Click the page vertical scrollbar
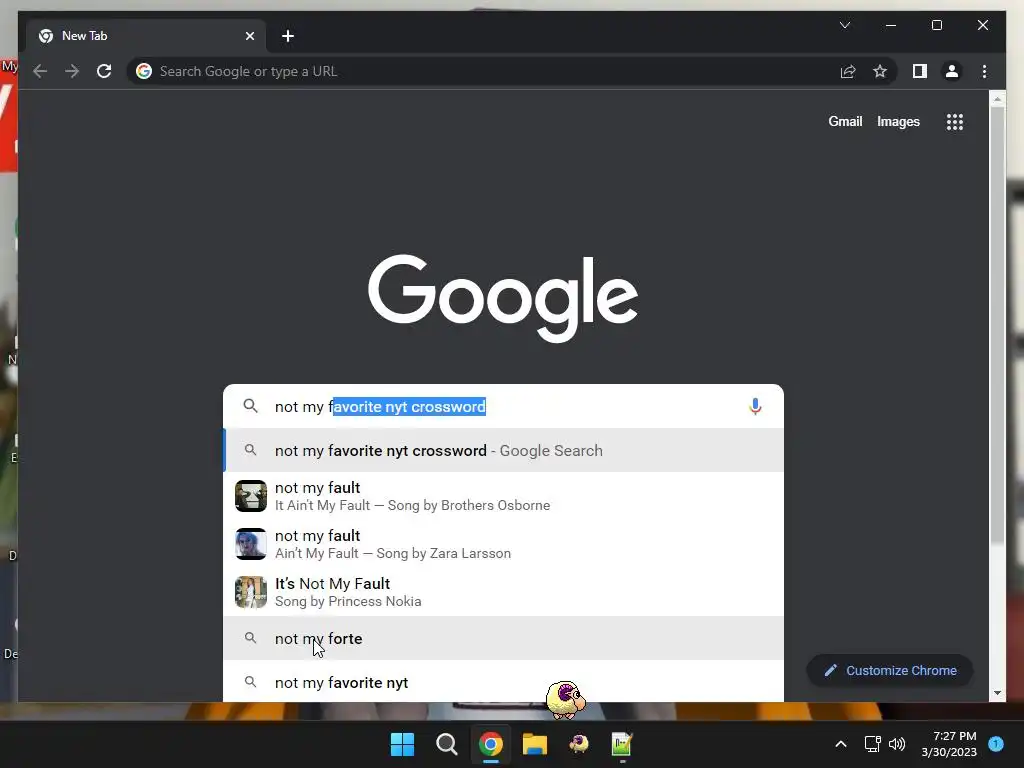This screenshot has height=768, width=1024. click(x=997, y=327)
